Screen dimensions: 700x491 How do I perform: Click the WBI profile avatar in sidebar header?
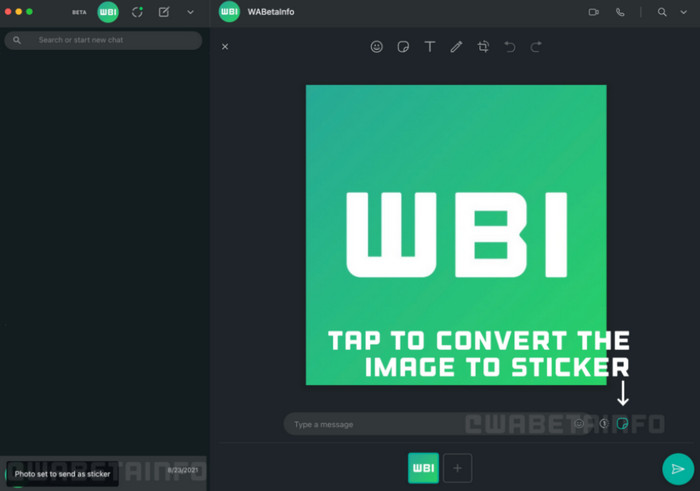click(108, 12)
